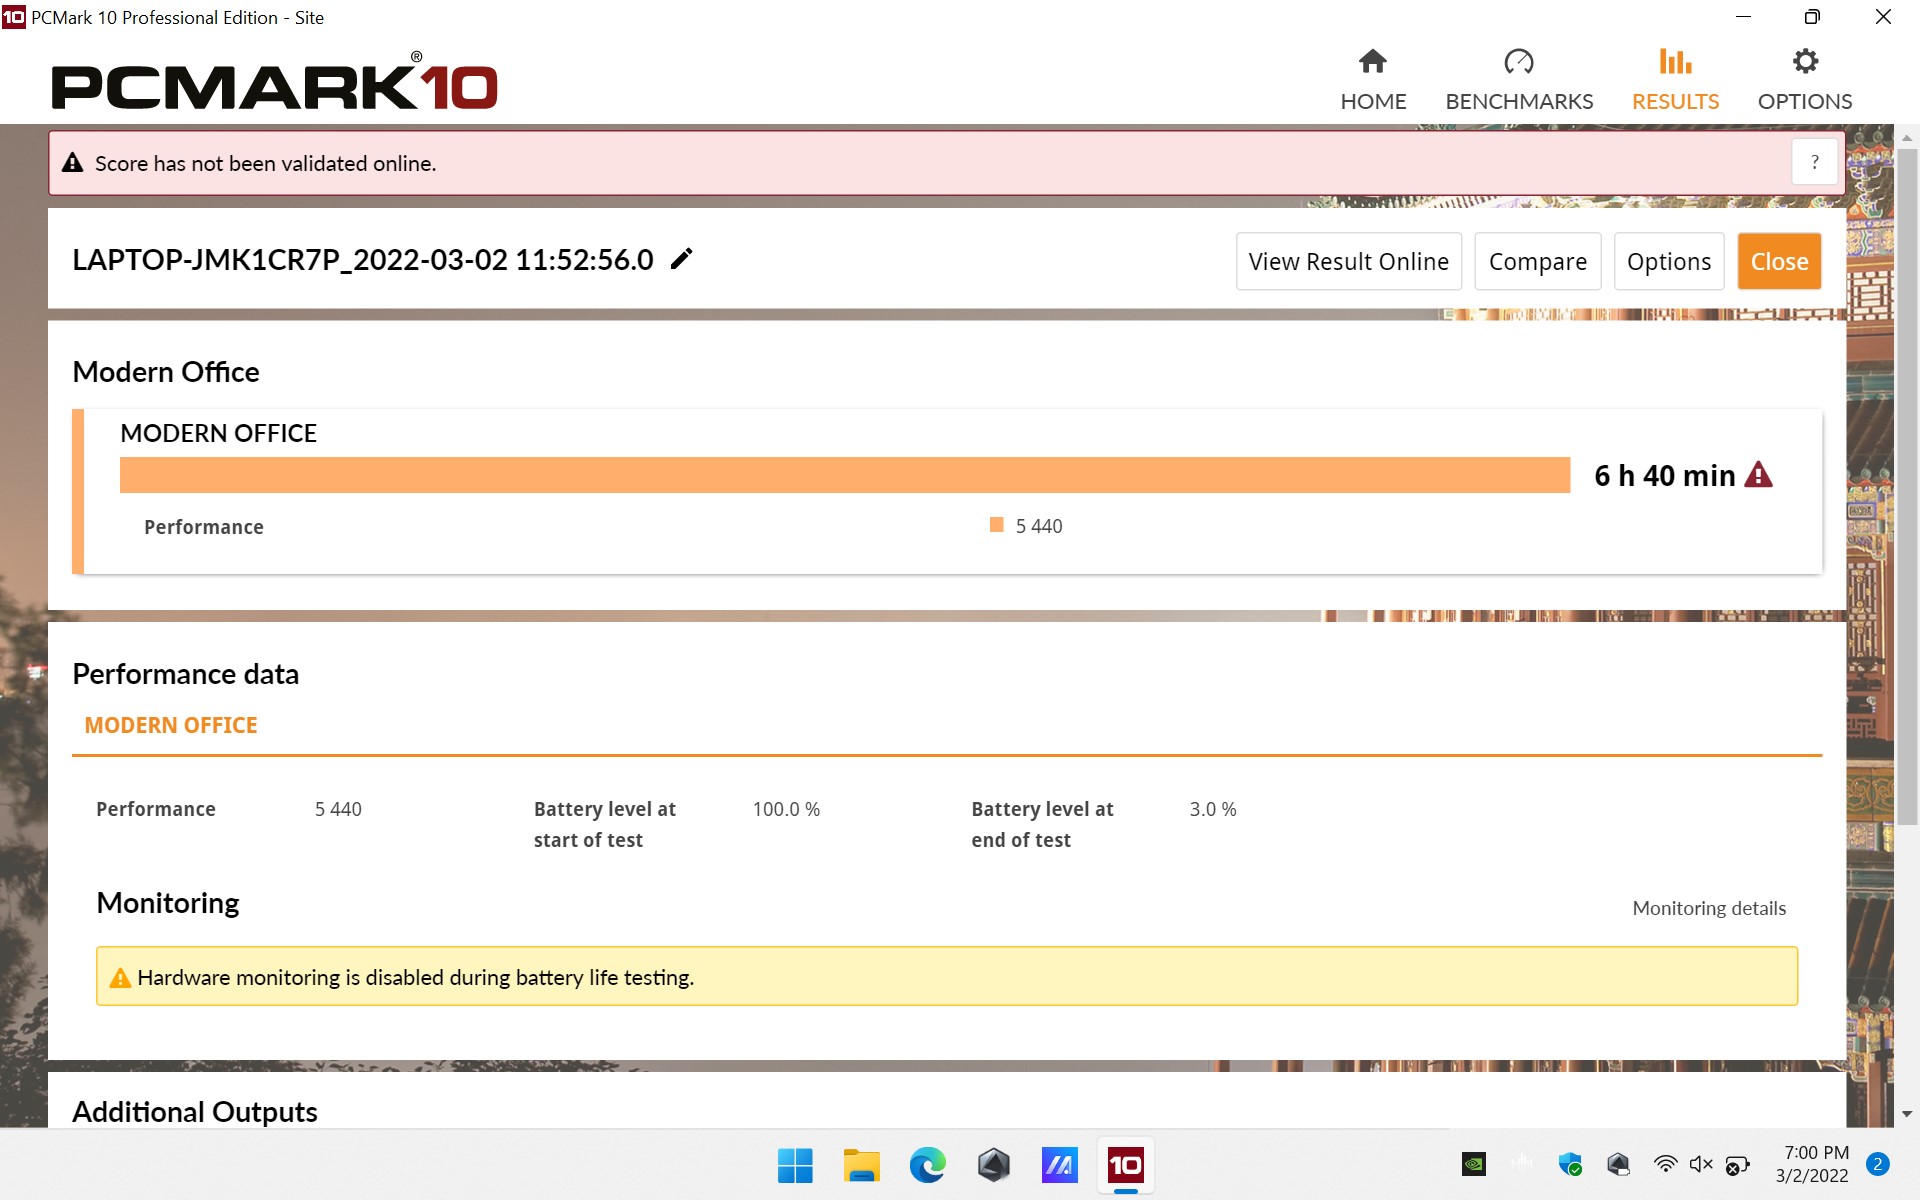The width and height of the screenshot is (1920, 1200).
Task: Click the PCMARK 10 logo
Action: (274, 82)
